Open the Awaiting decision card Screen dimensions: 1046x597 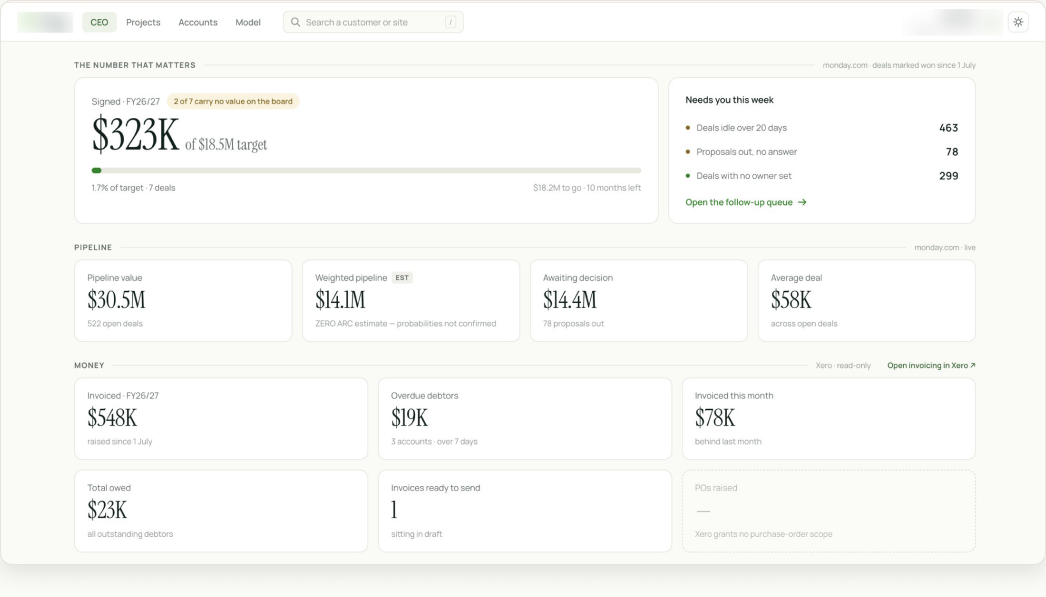pos(639,301)
